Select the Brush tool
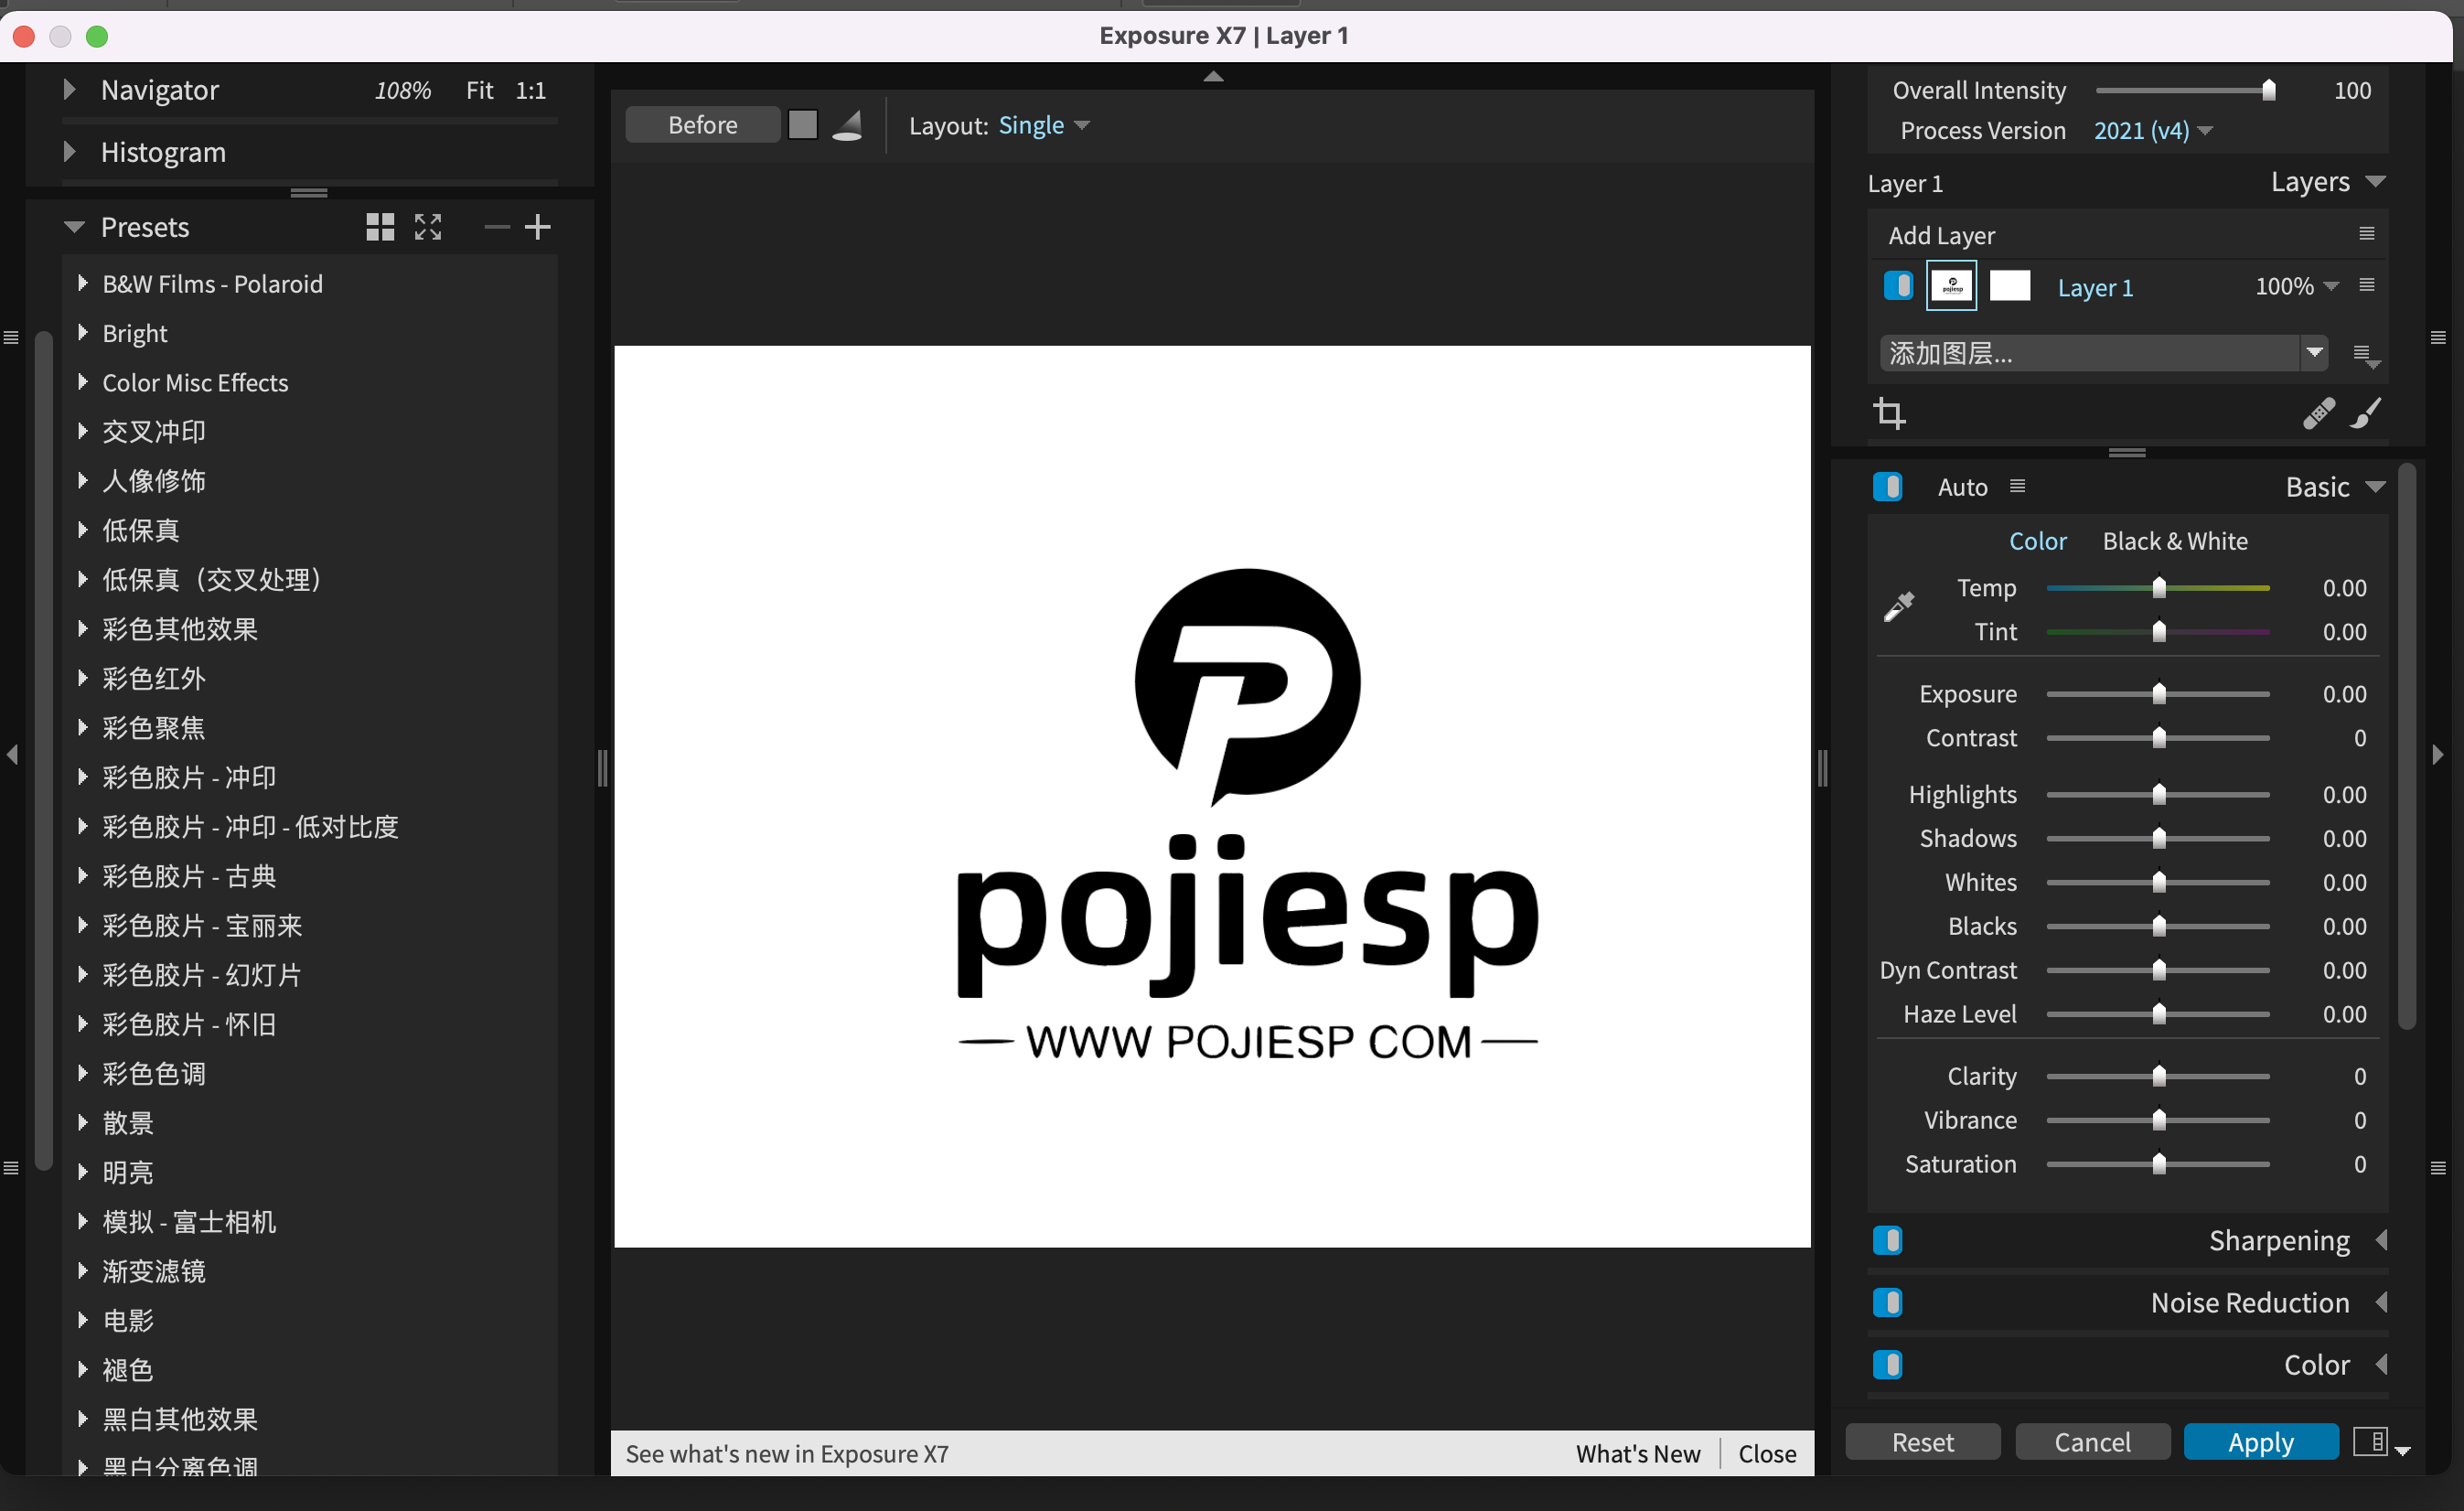The height and width of the screenshot is (1511, 2464). pos(2367,413)
